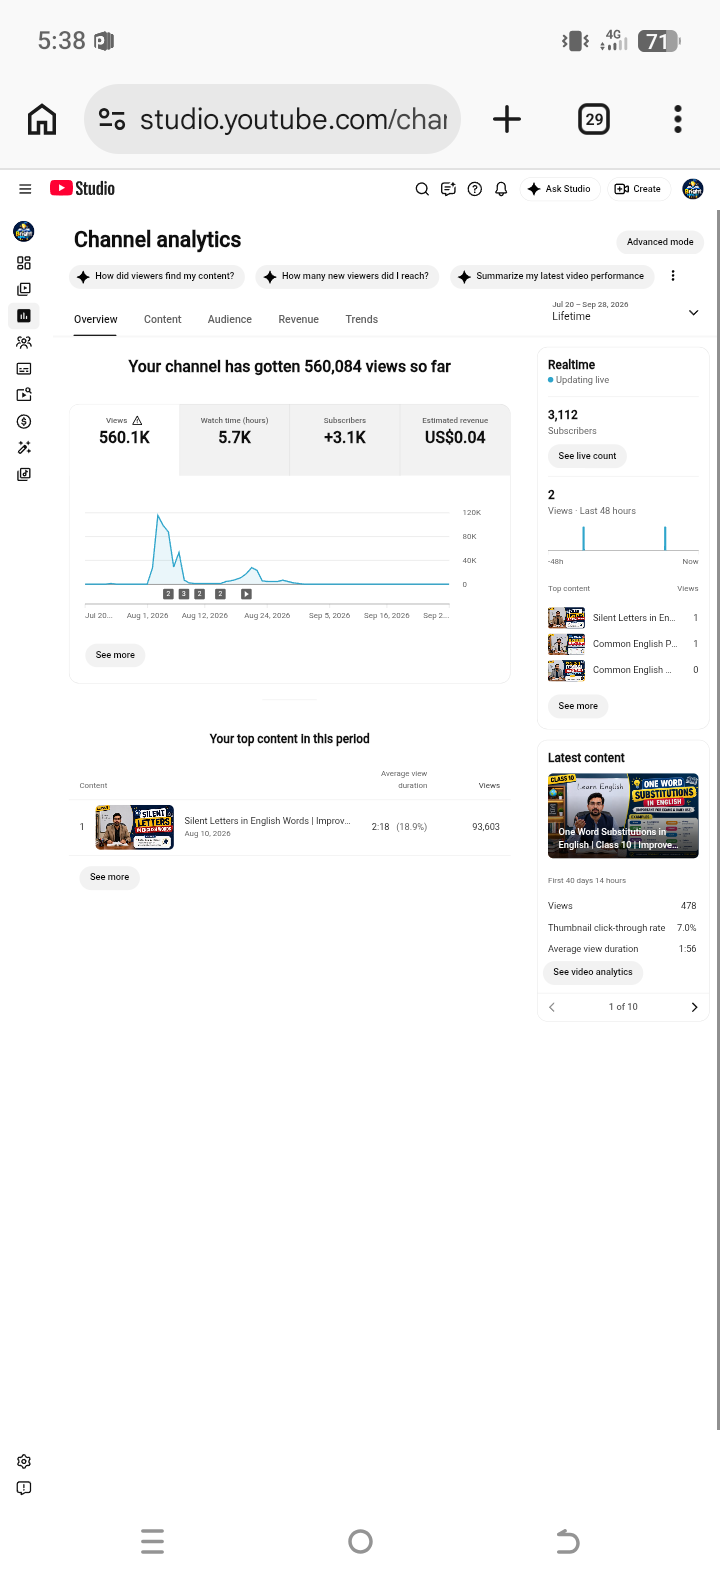Click the play-icon marker on the chart
Viewport: 720px width, 1576px height.
pyautogui.click(x=246, y=594)
